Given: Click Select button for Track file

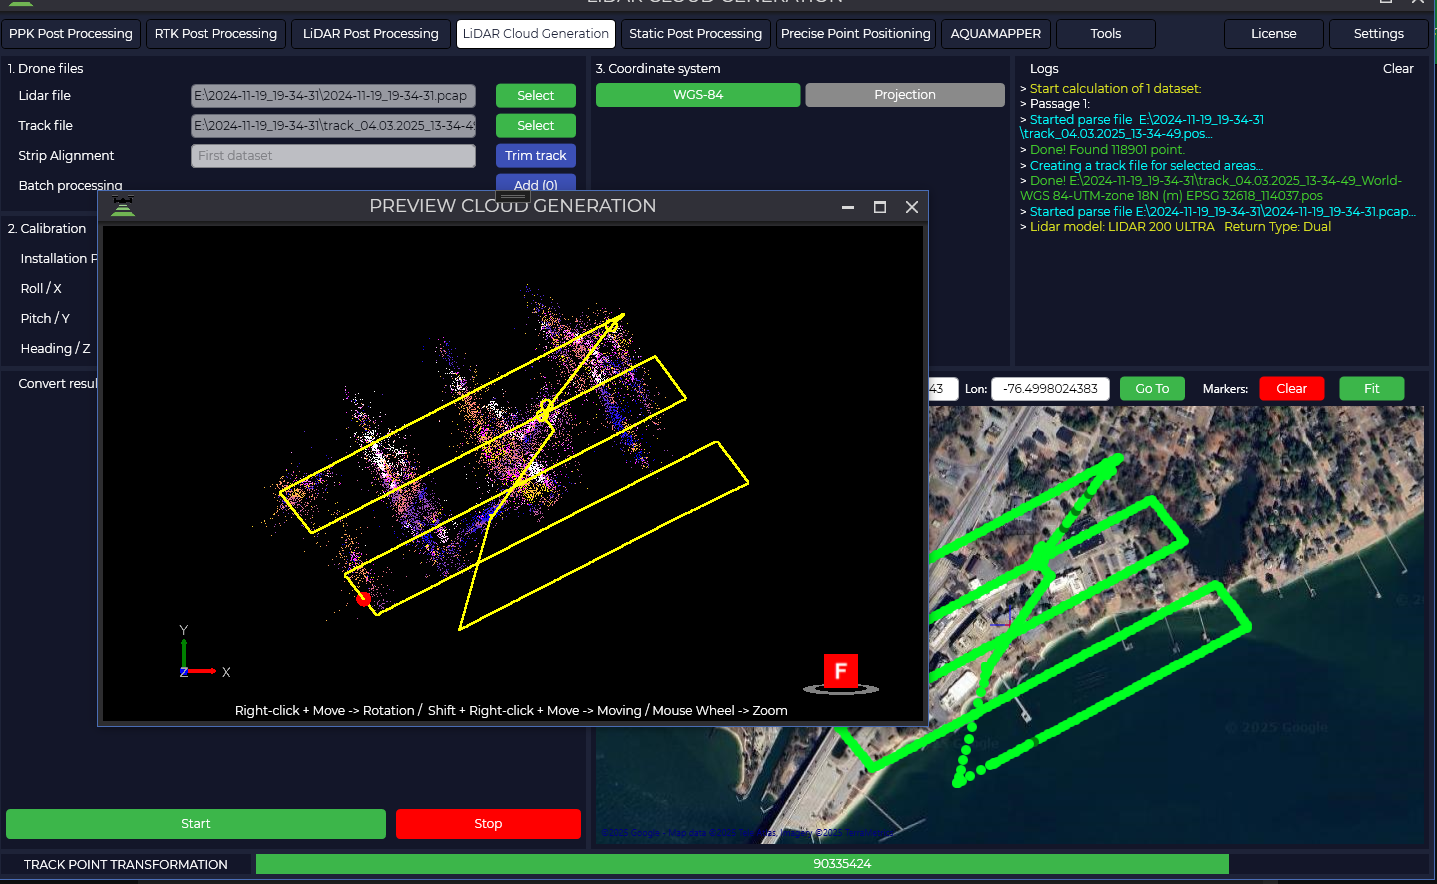Looking at the screenshot, I should click(x=536, y=126).
